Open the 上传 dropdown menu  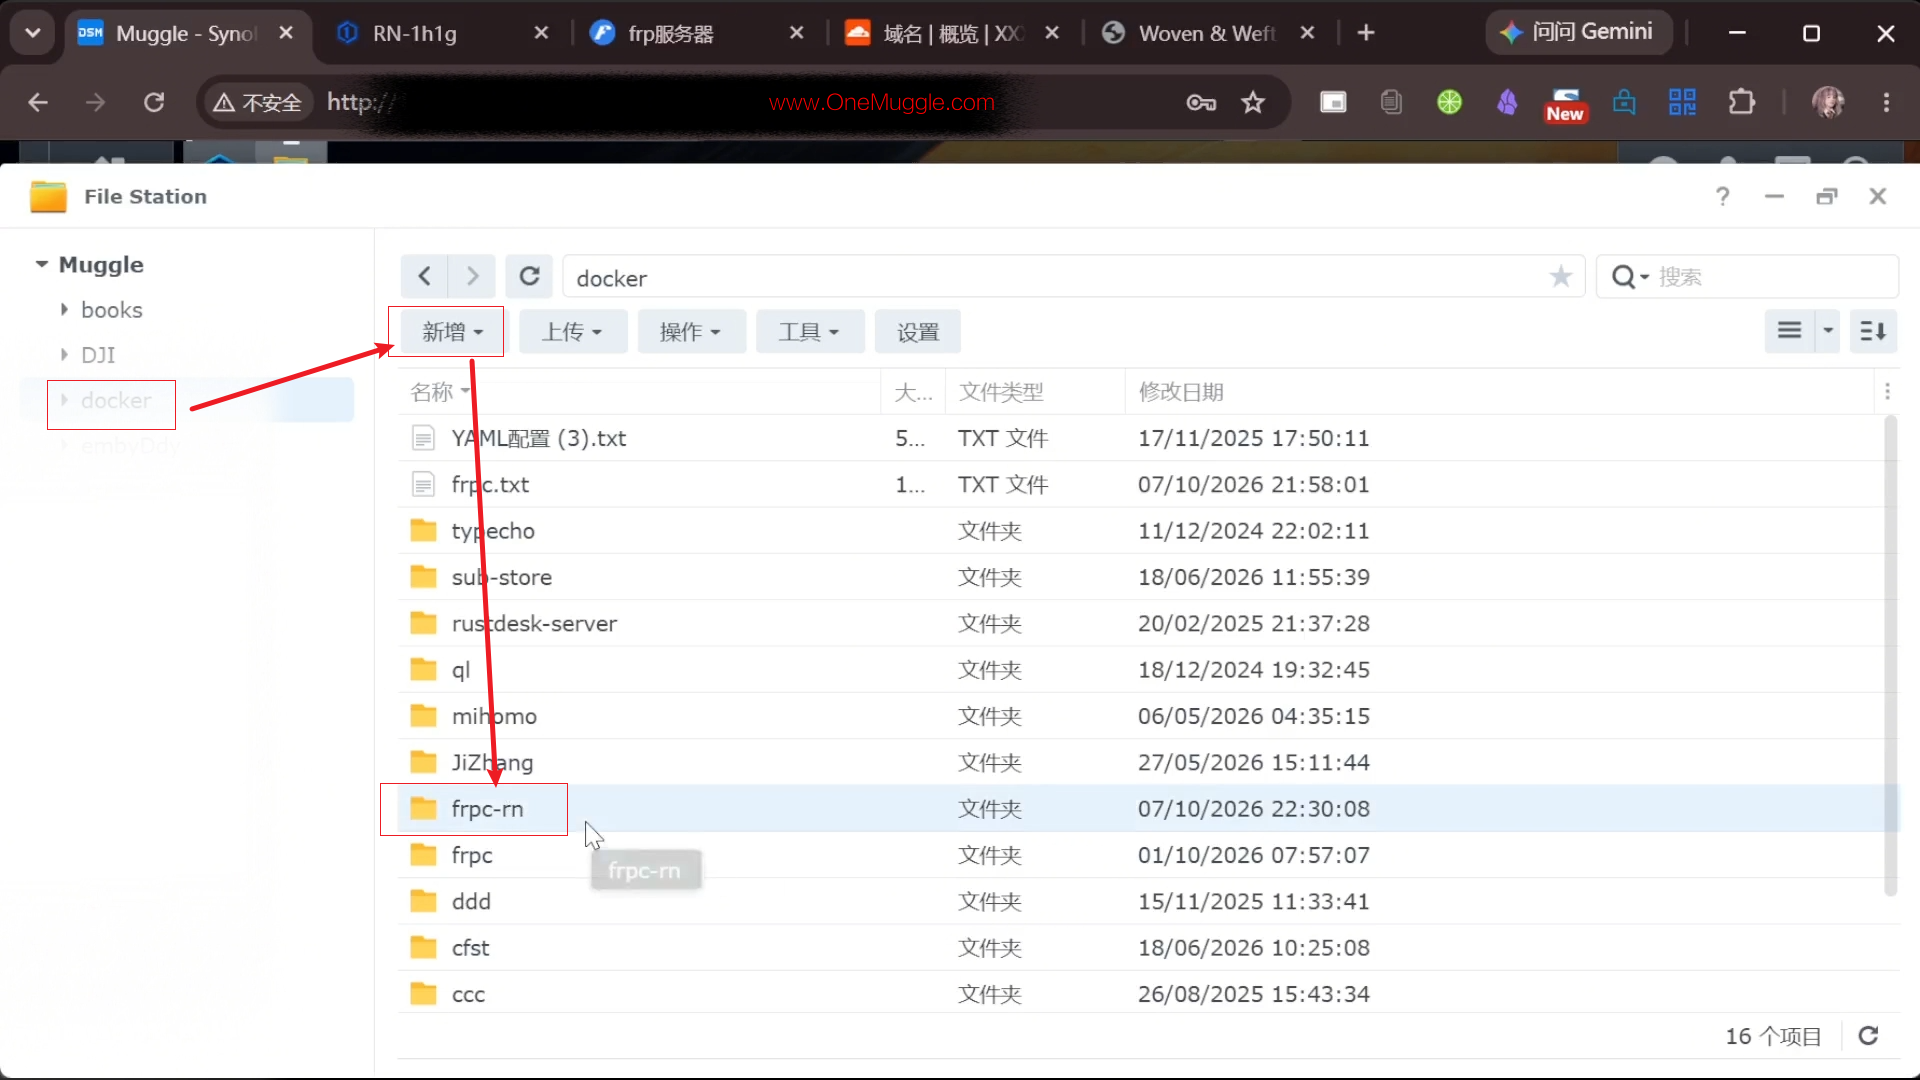coord(572,332)
